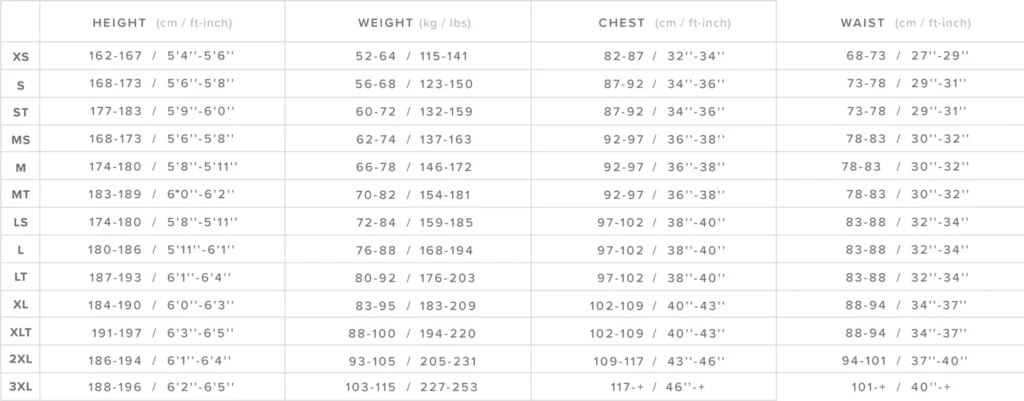
Task: Select the LT size row label
Action: [x=21, y=278]
